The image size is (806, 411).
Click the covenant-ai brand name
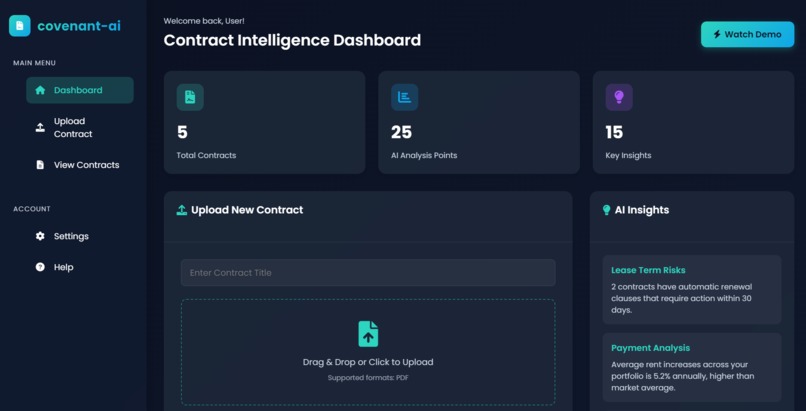79,26
